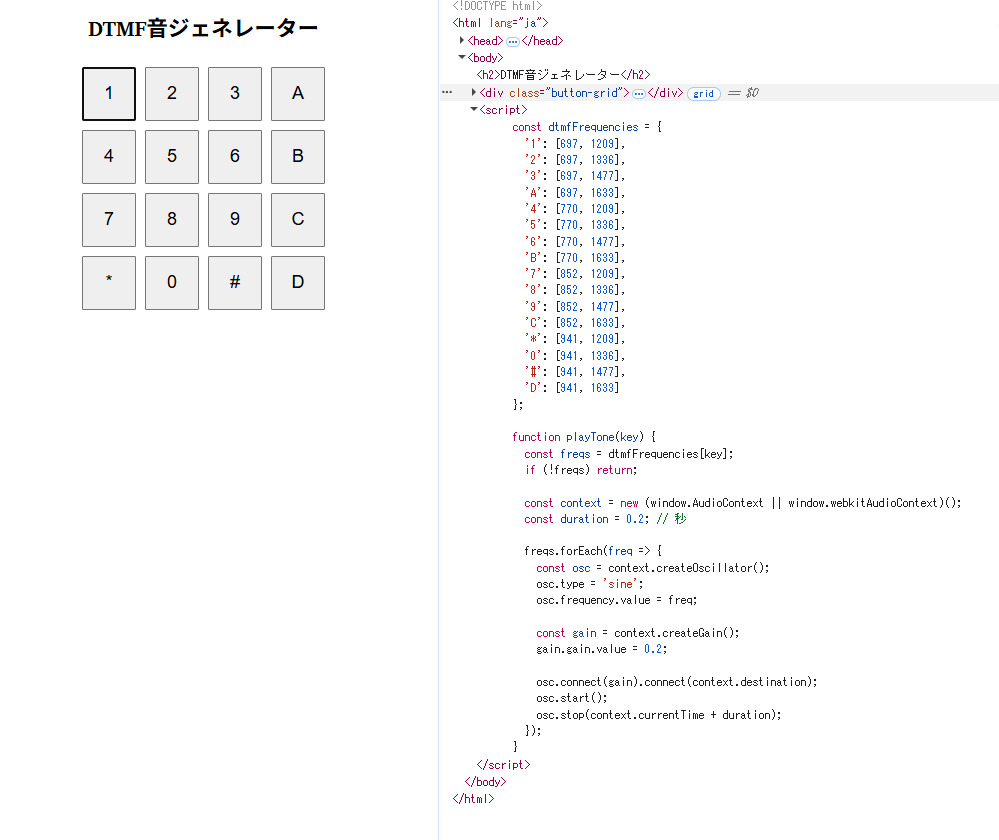Collapse the body element node

(x=462, y=58)
